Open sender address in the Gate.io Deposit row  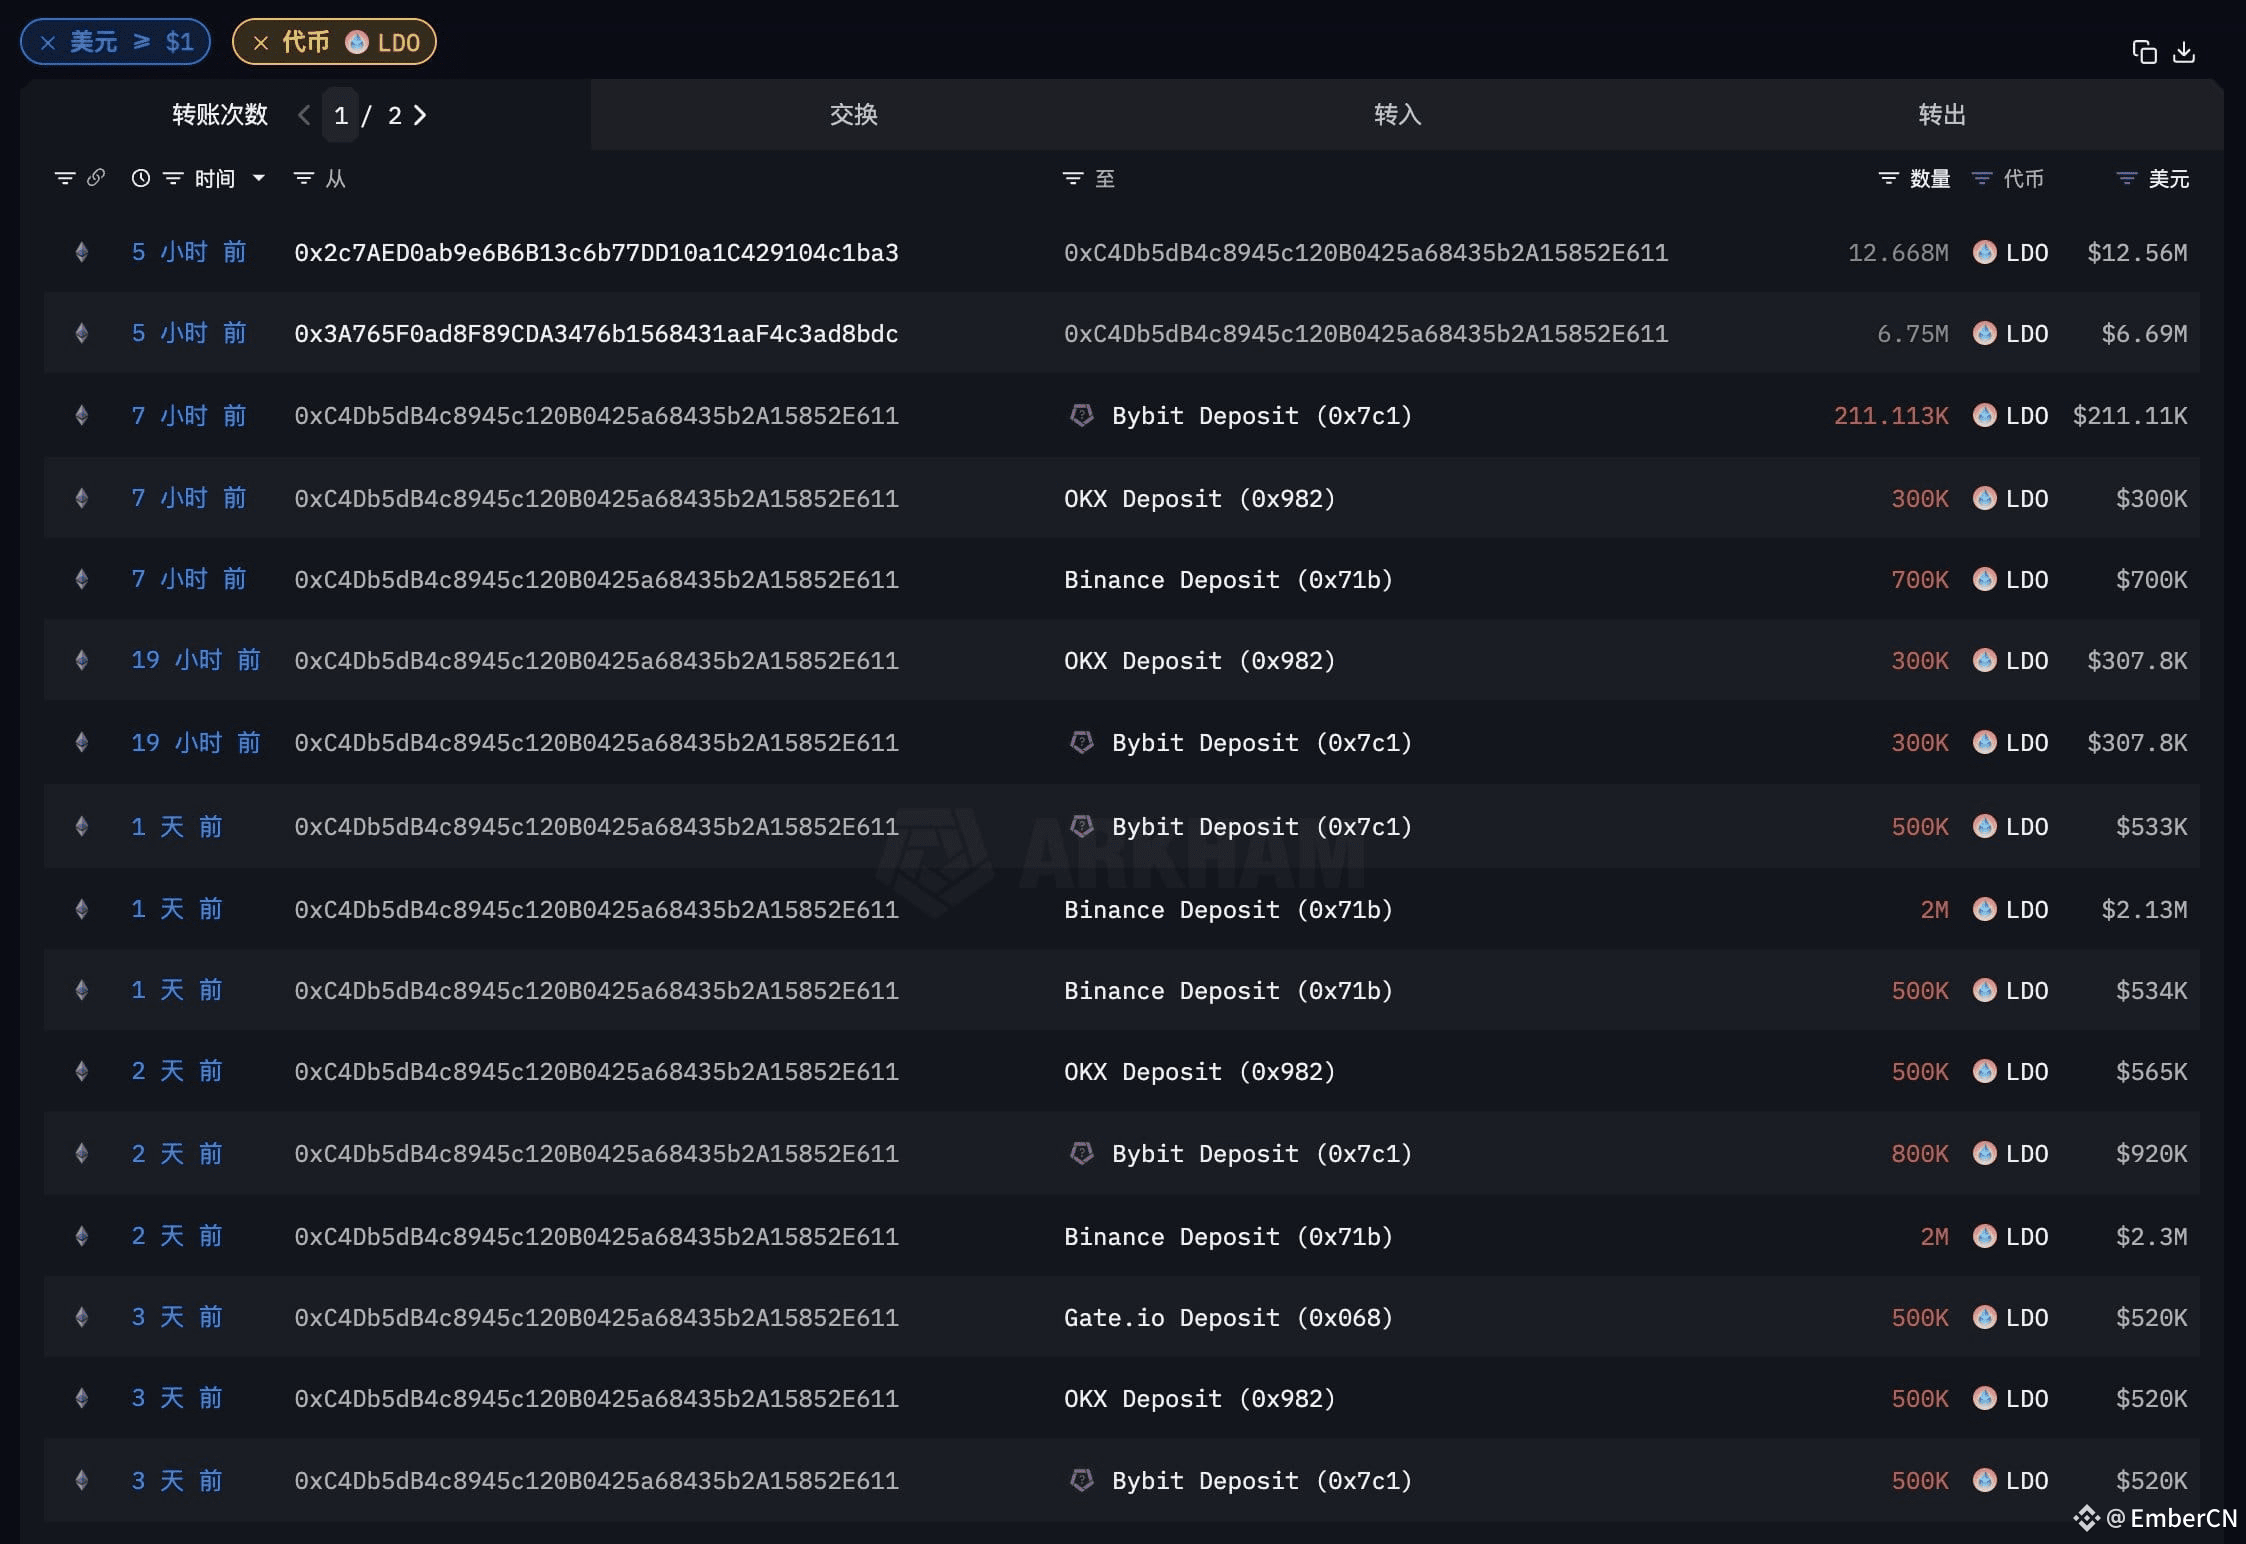(x=596, y=1318)
